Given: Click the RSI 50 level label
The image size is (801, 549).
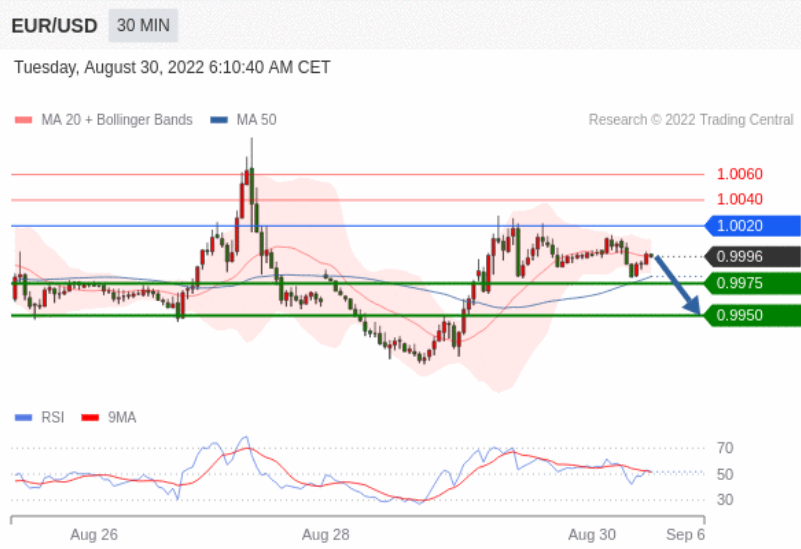Looking at the screenshot, I should [725, 474].
